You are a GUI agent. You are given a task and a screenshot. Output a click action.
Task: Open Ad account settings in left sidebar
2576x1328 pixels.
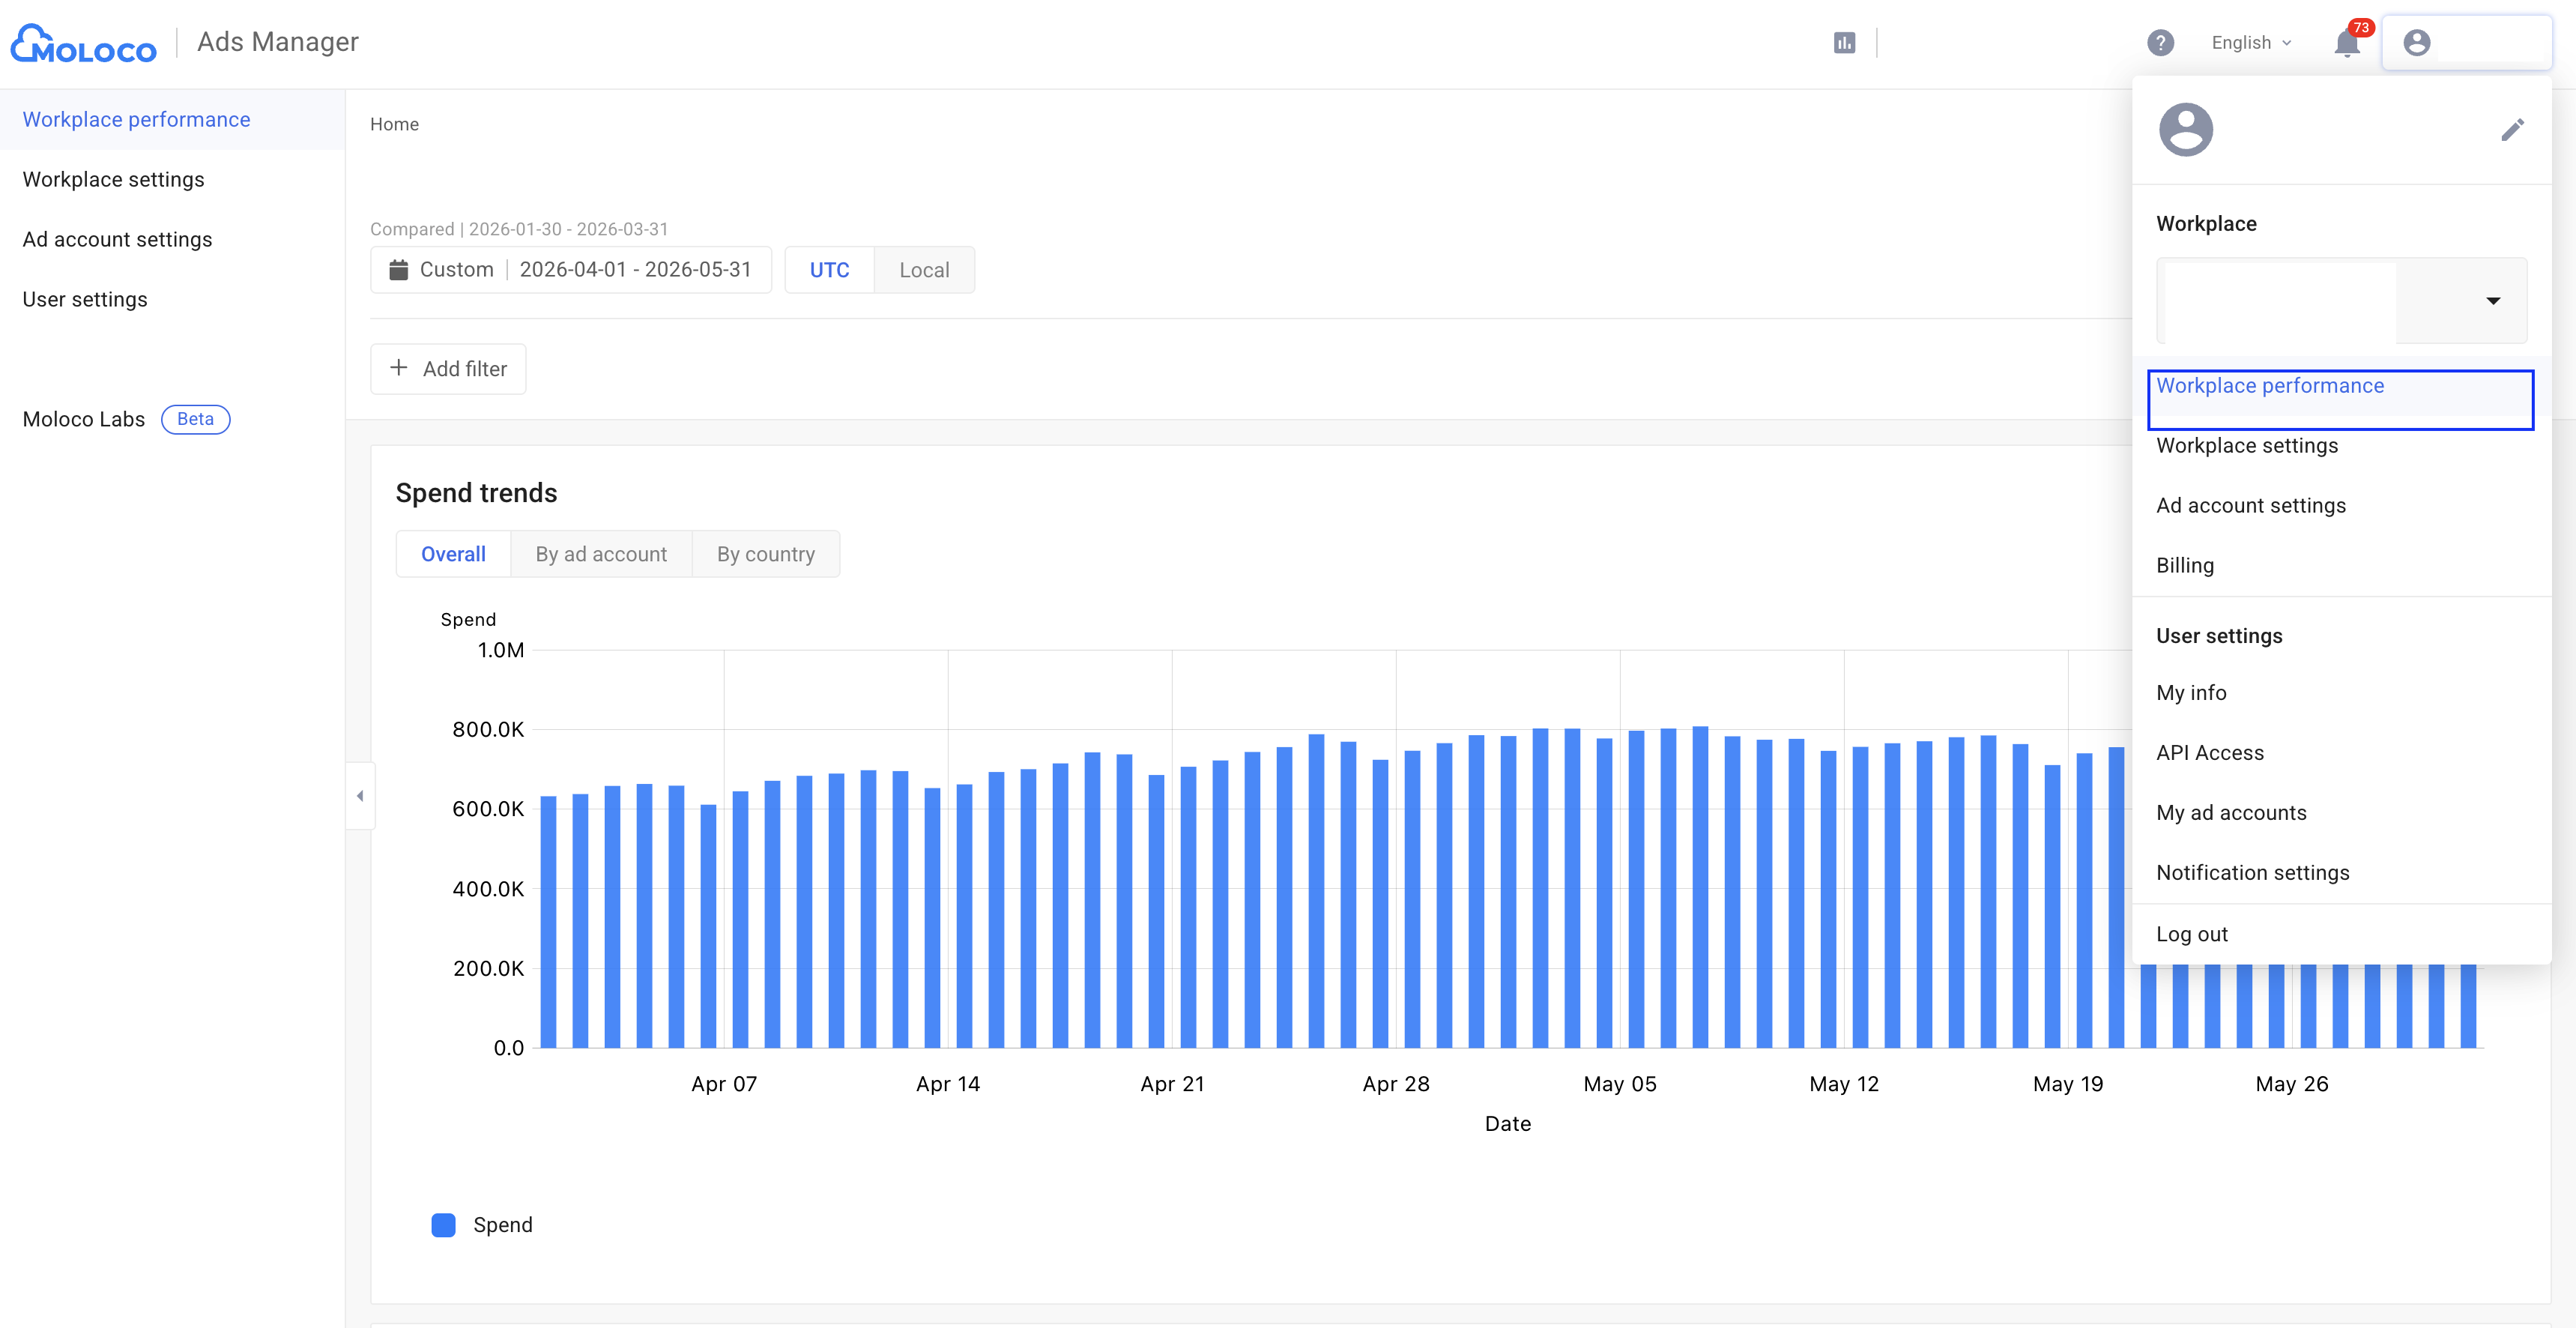click(x=172, y=240)
